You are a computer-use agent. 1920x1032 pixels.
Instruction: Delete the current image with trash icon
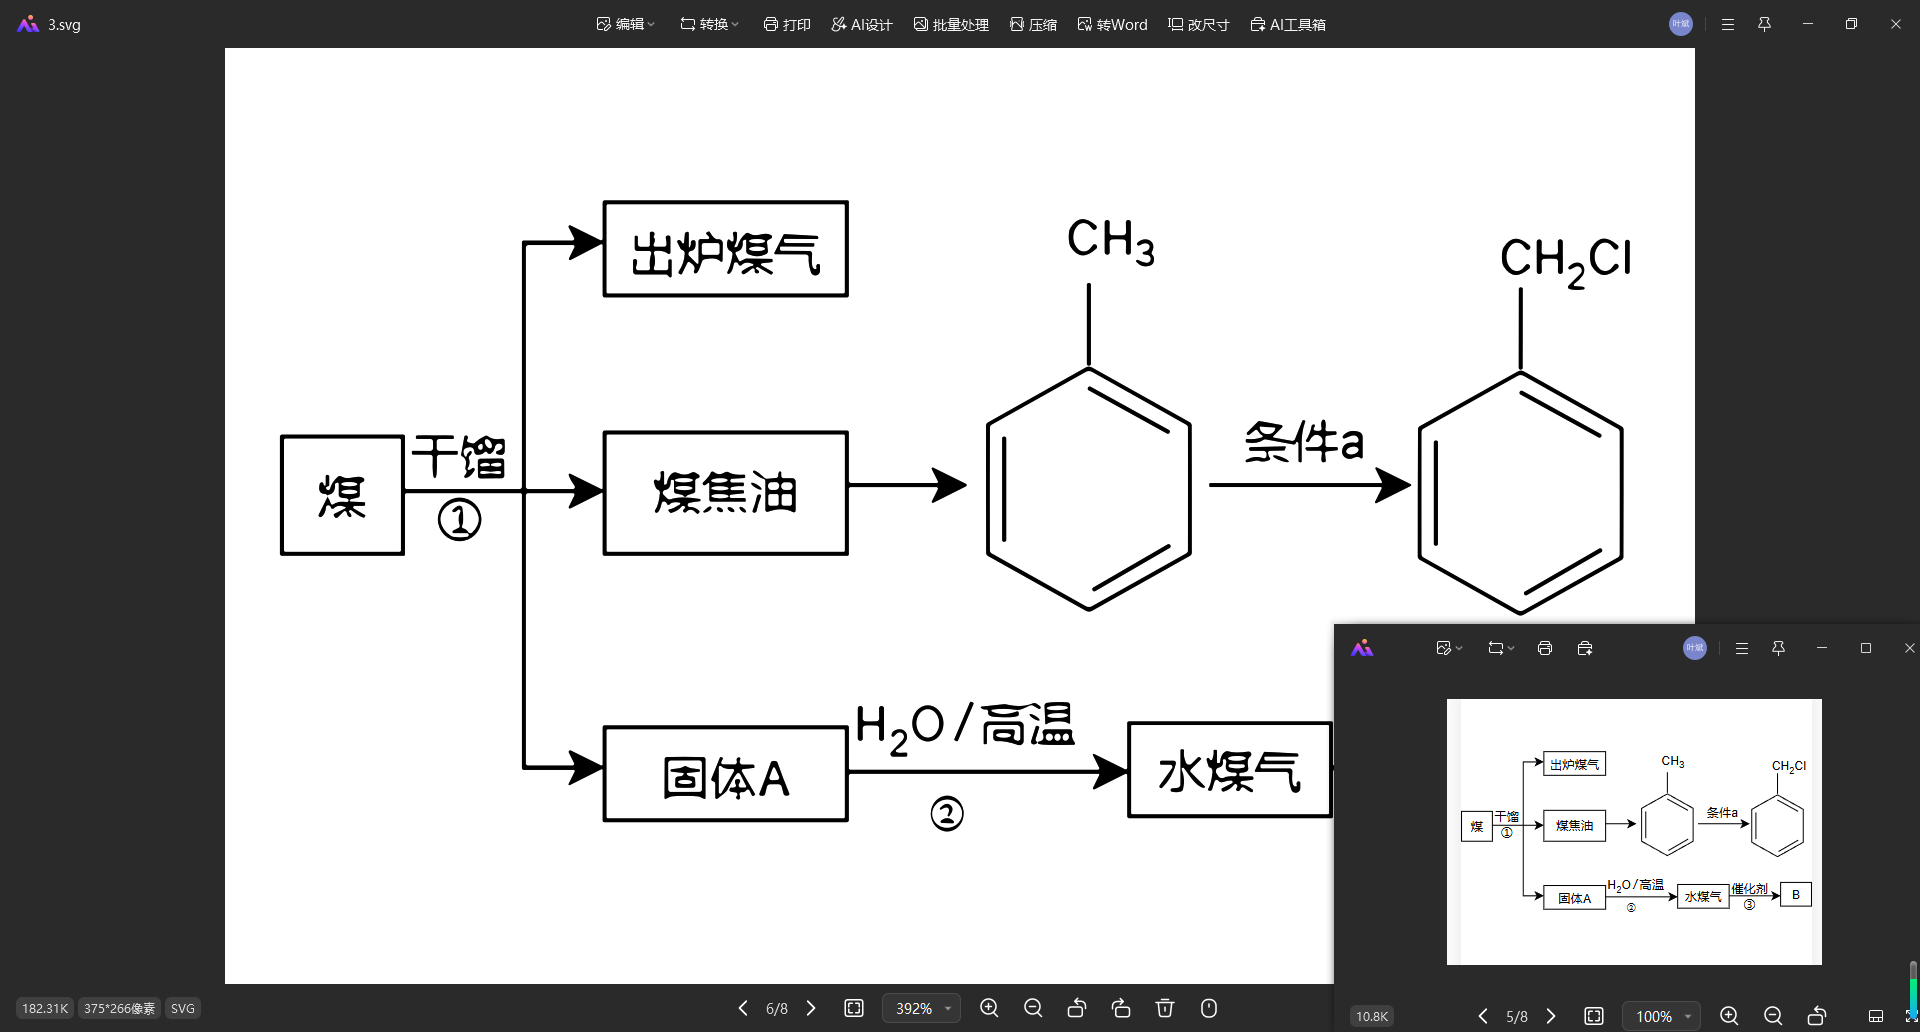[1165, 1008]
